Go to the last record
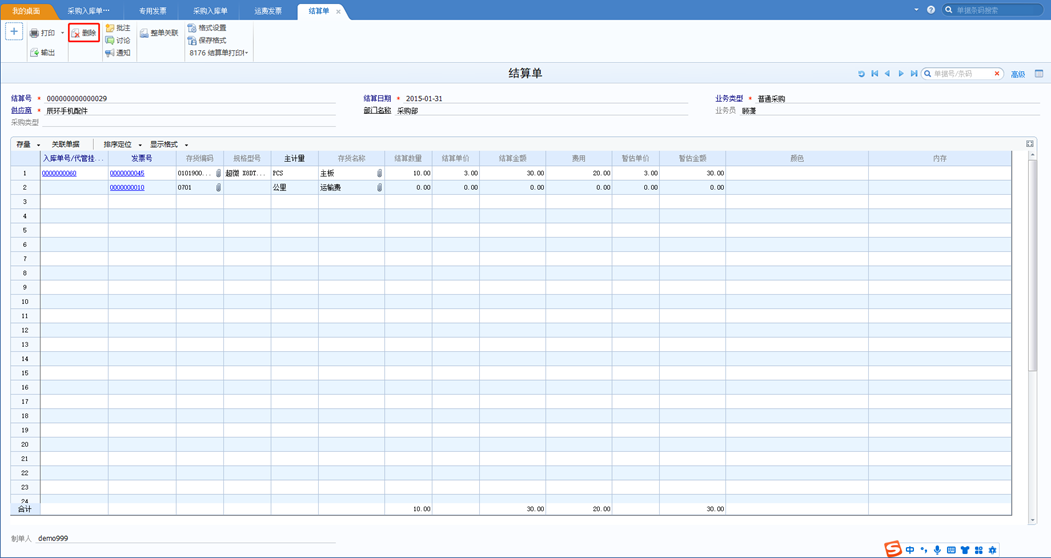 (914, 74)
